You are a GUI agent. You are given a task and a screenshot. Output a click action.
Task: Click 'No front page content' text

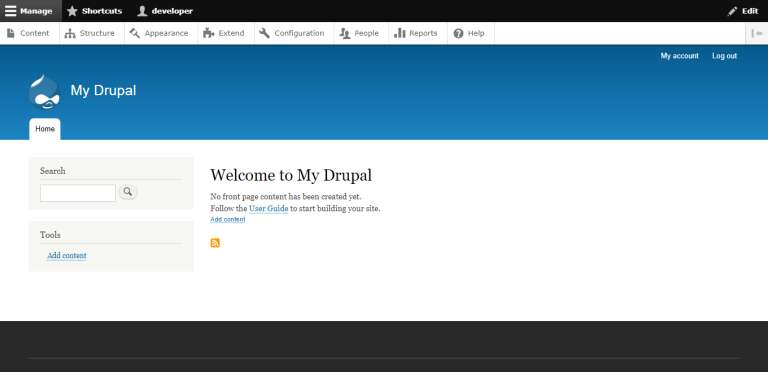286,197
